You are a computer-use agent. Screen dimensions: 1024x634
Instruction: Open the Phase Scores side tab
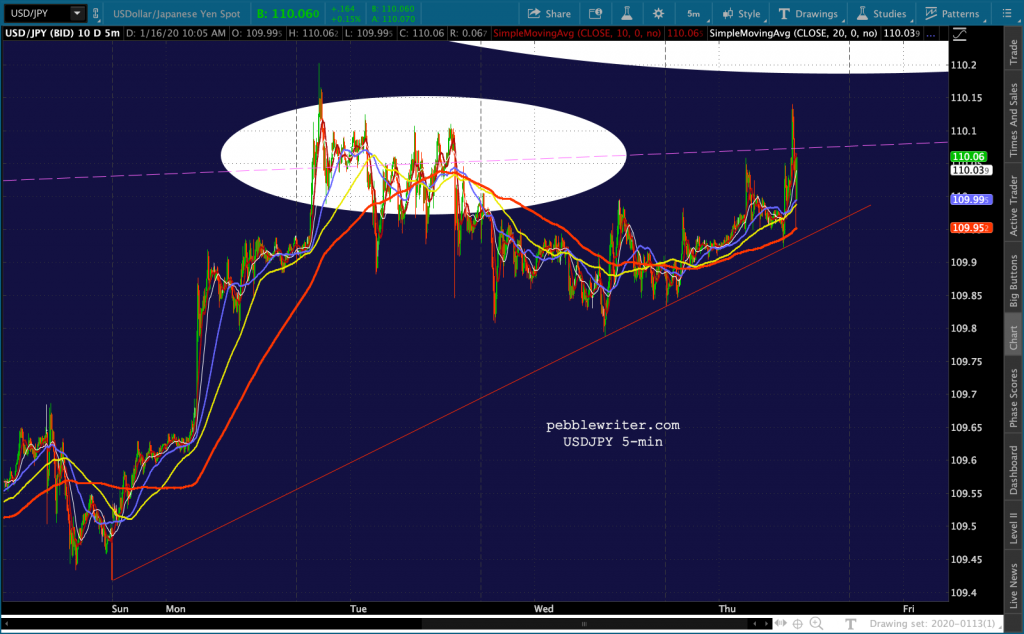(1014, 398)
